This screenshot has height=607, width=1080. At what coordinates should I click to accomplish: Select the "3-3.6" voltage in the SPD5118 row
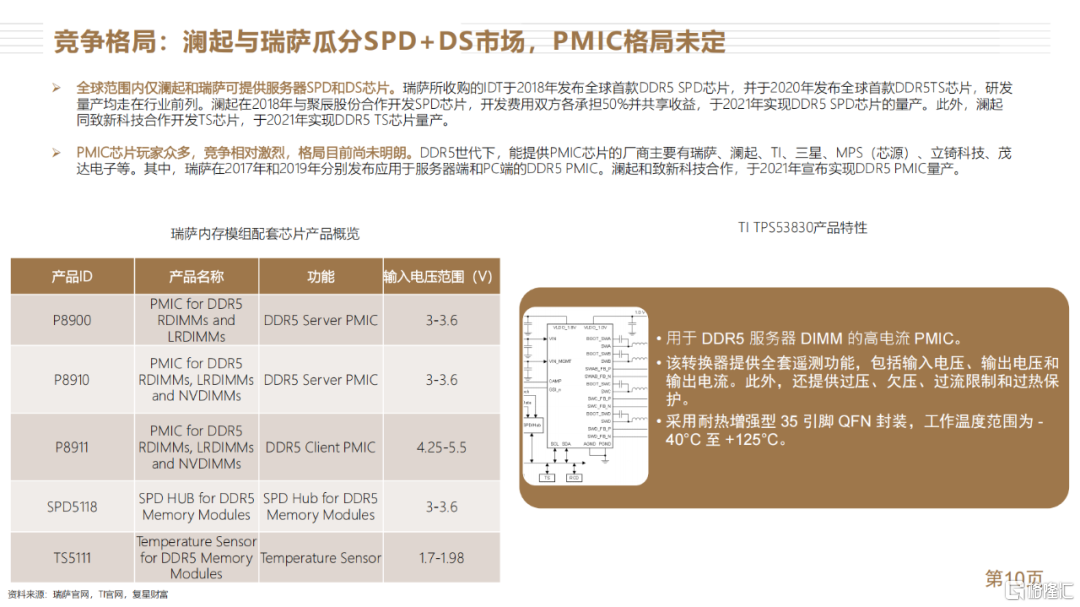point(442,506)
